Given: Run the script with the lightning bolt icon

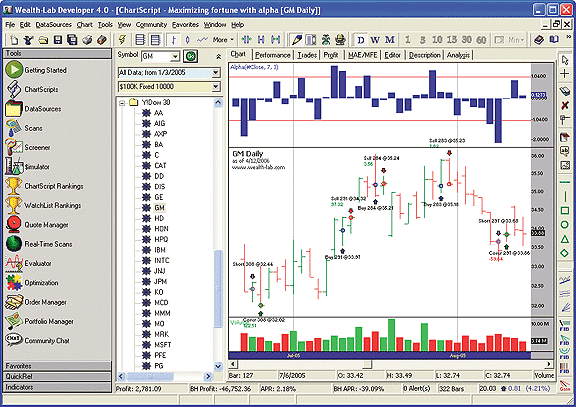Looking at the screenshot, I should point(122,40).
